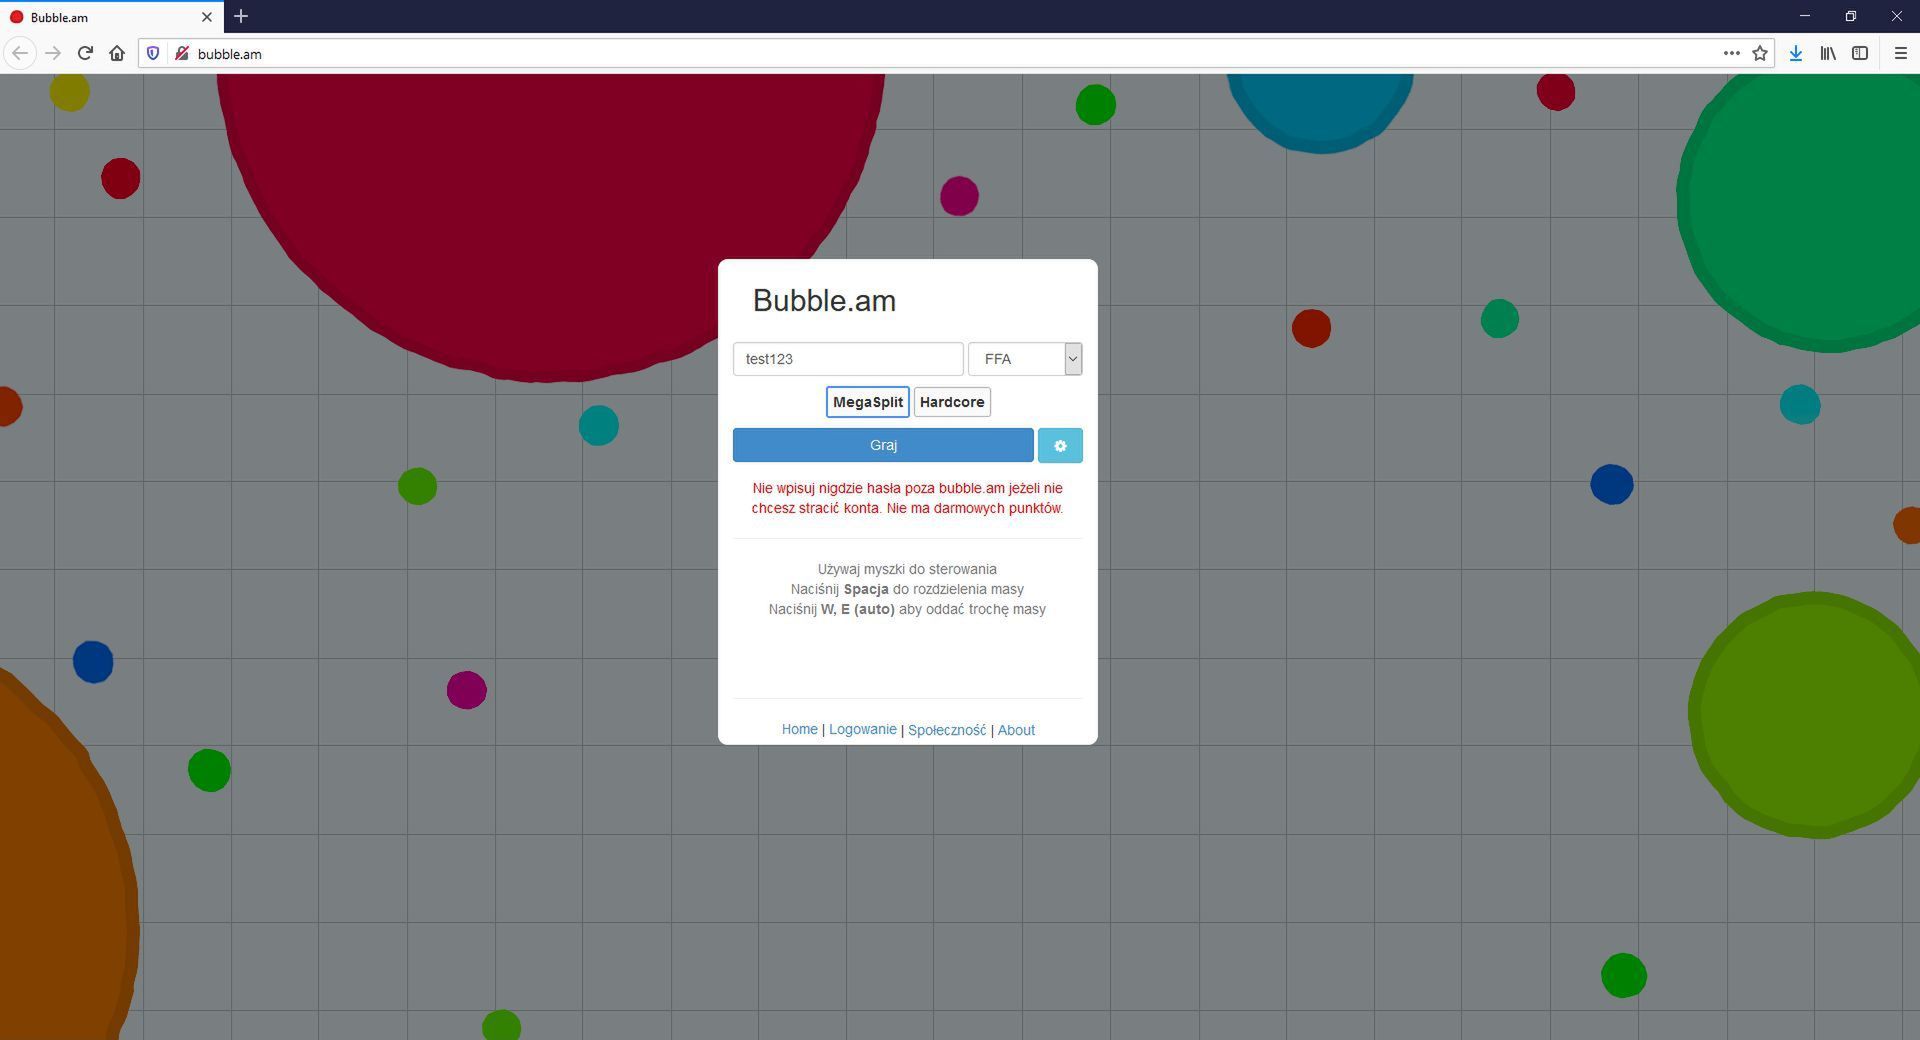The height and width of the screenshot is (1040, 1920).
Task: Open game settings gear button
Action: [x=1059, y=446]
